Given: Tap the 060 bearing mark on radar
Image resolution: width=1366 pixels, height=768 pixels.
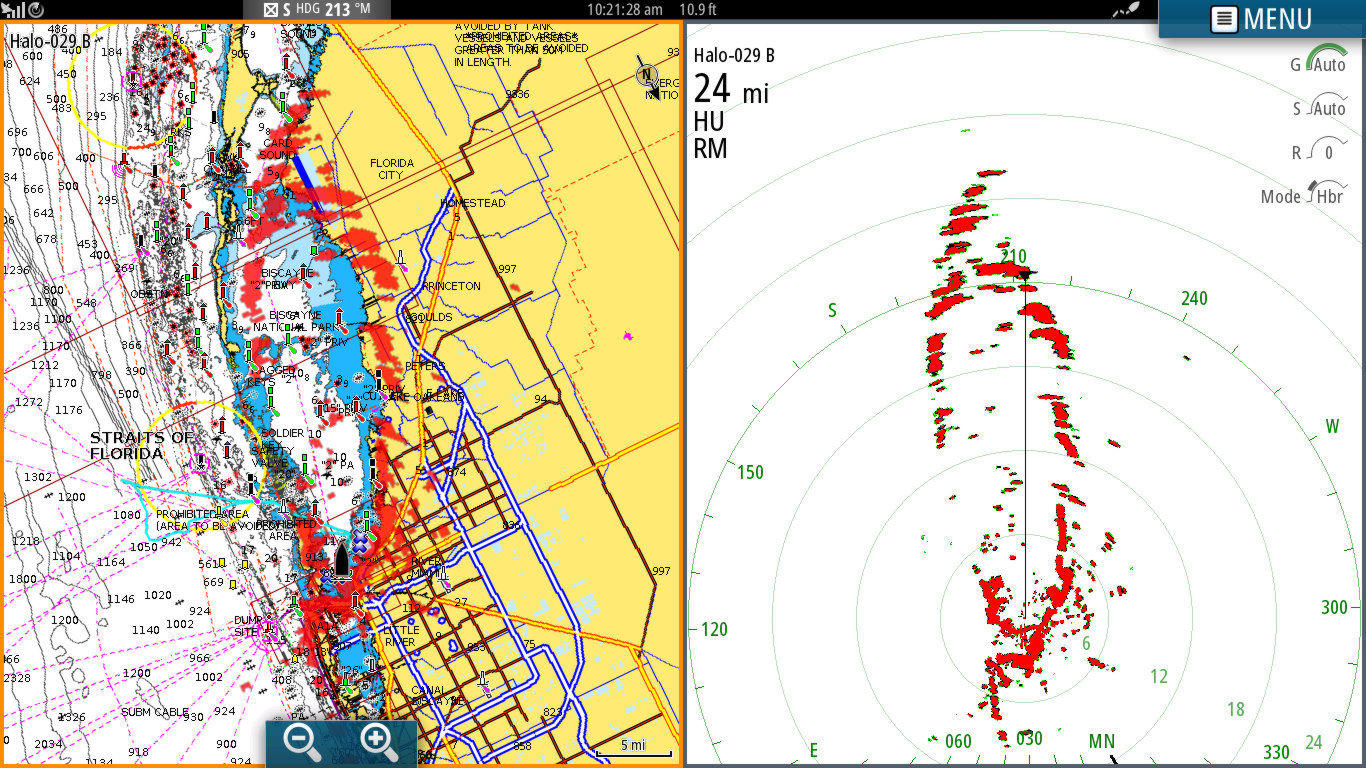Looking at the screenshot, I should pyautogui.click(x=958, y=741).
